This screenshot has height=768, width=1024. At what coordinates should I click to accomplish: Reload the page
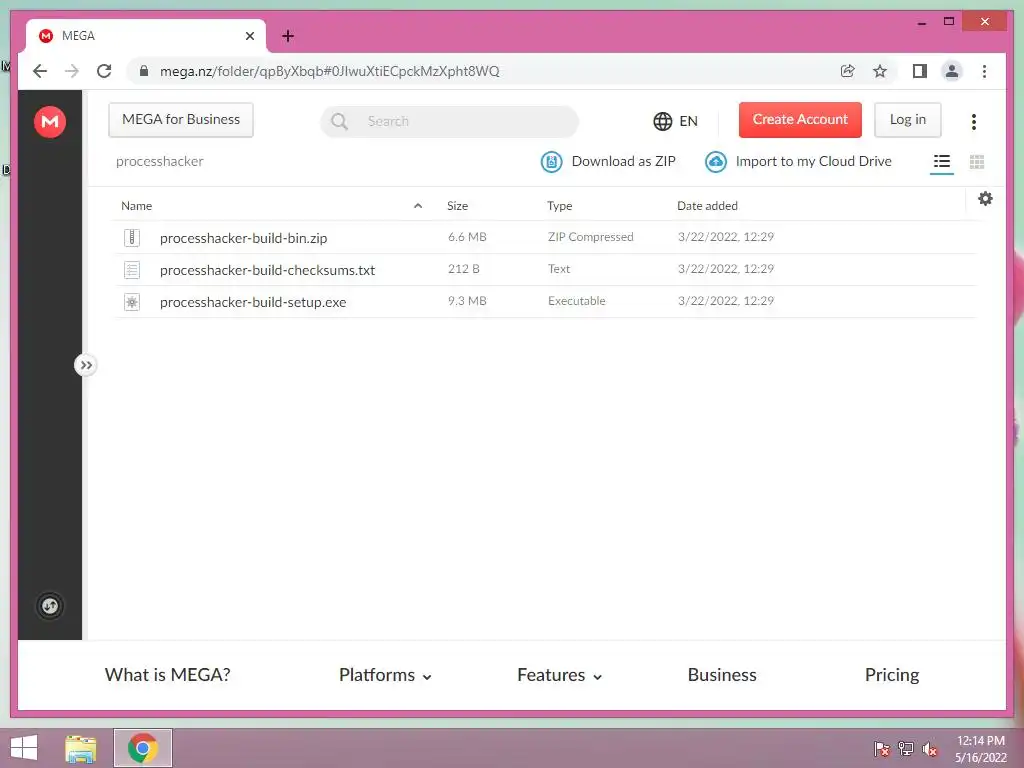(x=104, y=71)
